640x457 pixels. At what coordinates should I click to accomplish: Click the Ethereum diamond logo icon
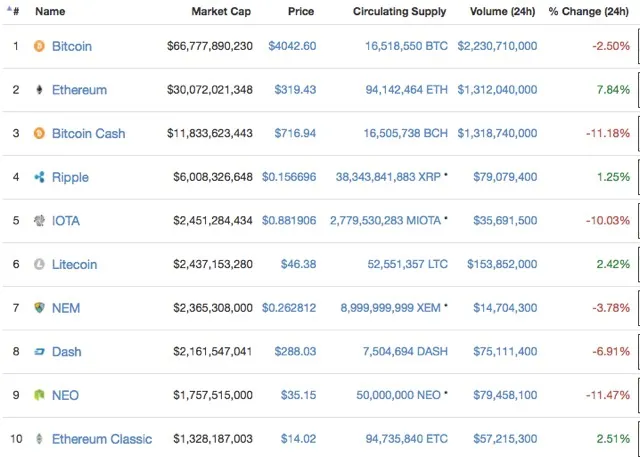(x=39, y=90)
